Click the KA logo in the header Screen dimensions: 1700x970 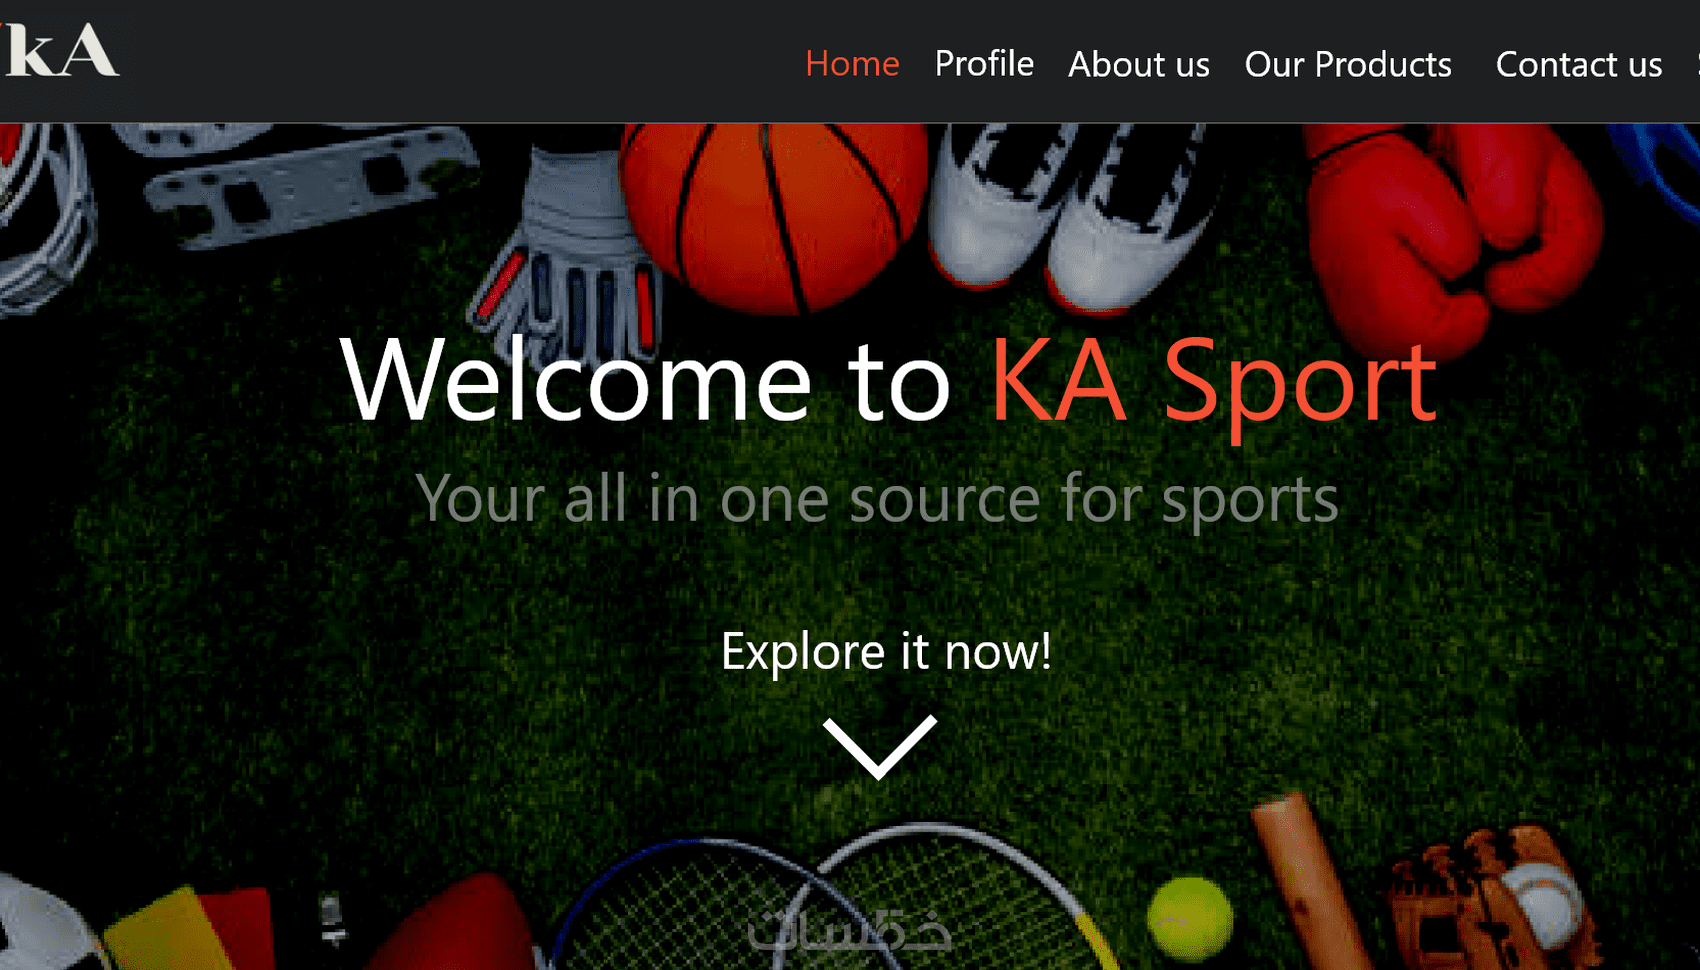coord(60,50)
